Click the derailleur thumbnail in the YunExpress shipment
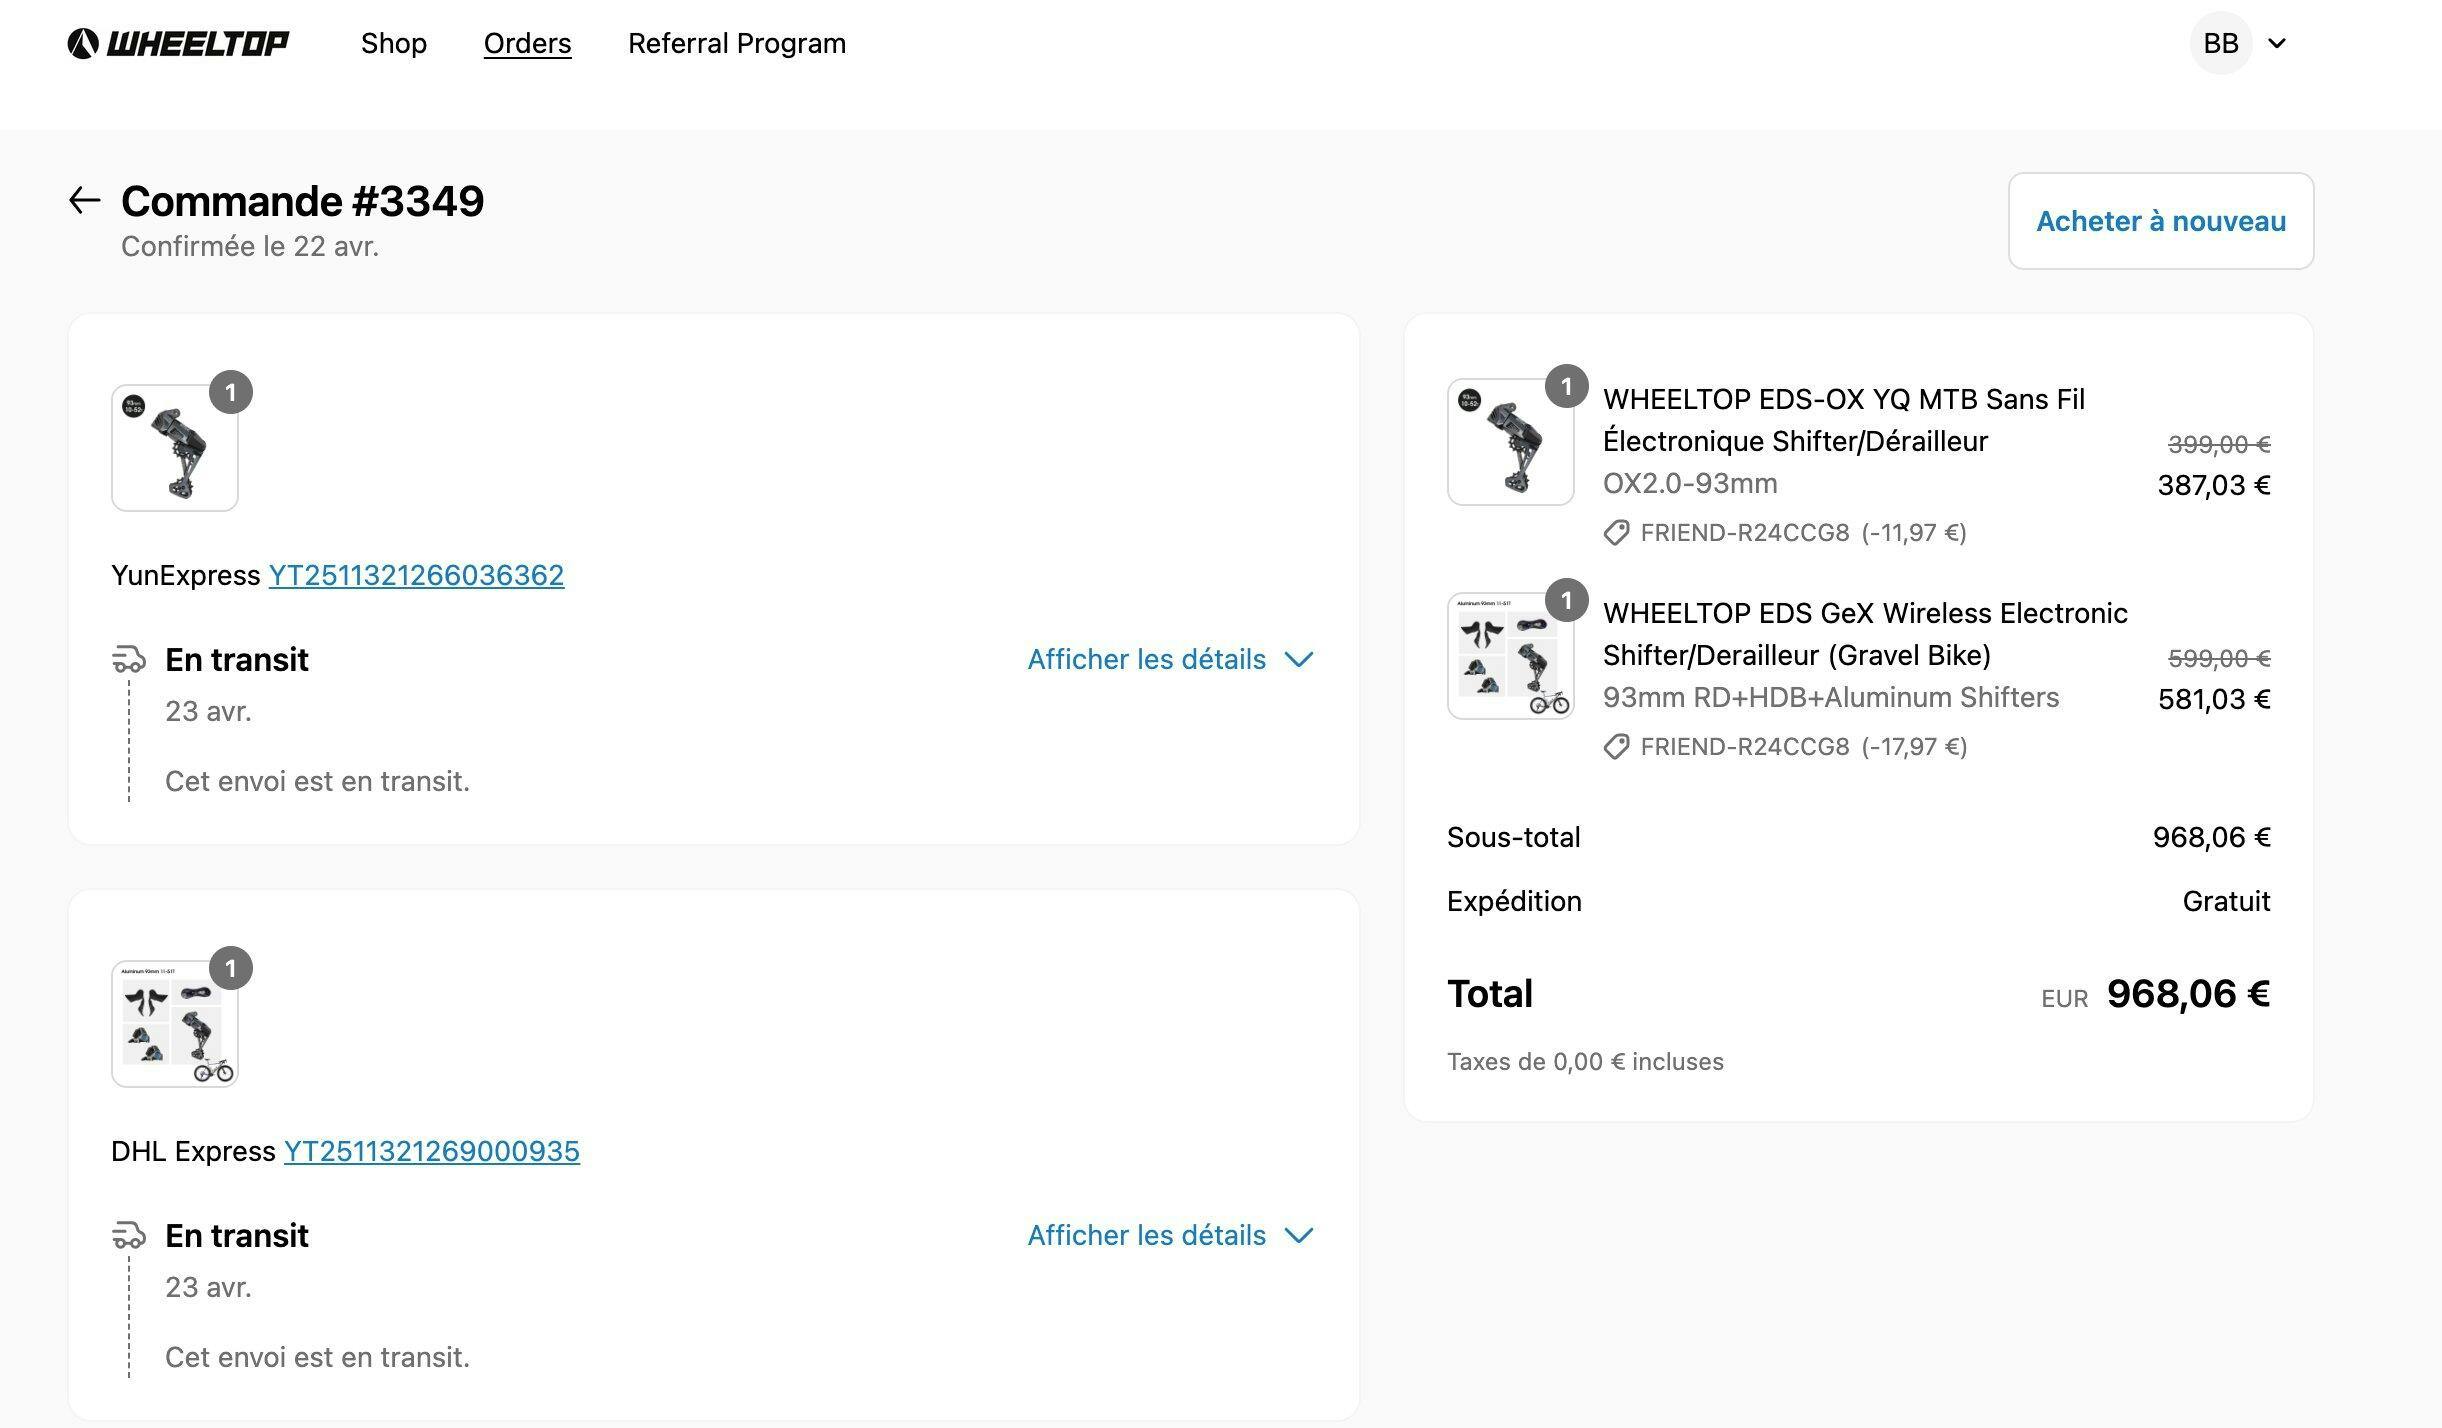Screen dimensions: 2442x1428 click(175, 448)
